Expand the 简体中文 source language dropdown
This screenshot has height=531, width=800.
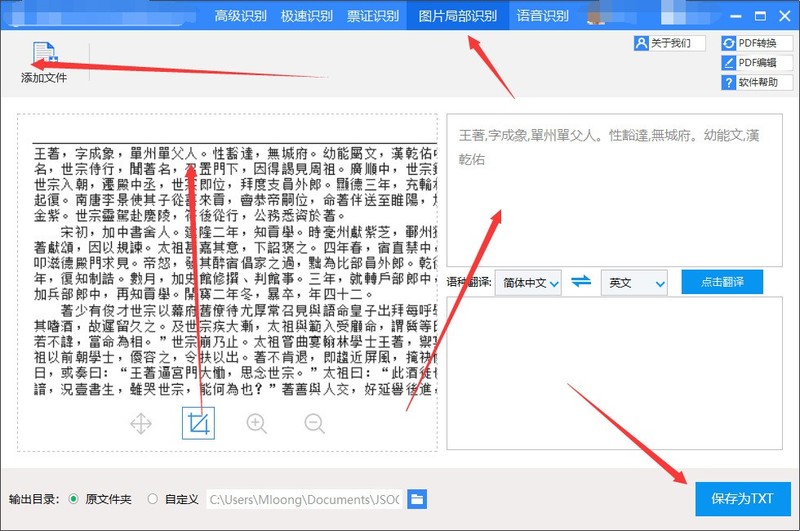528,283
